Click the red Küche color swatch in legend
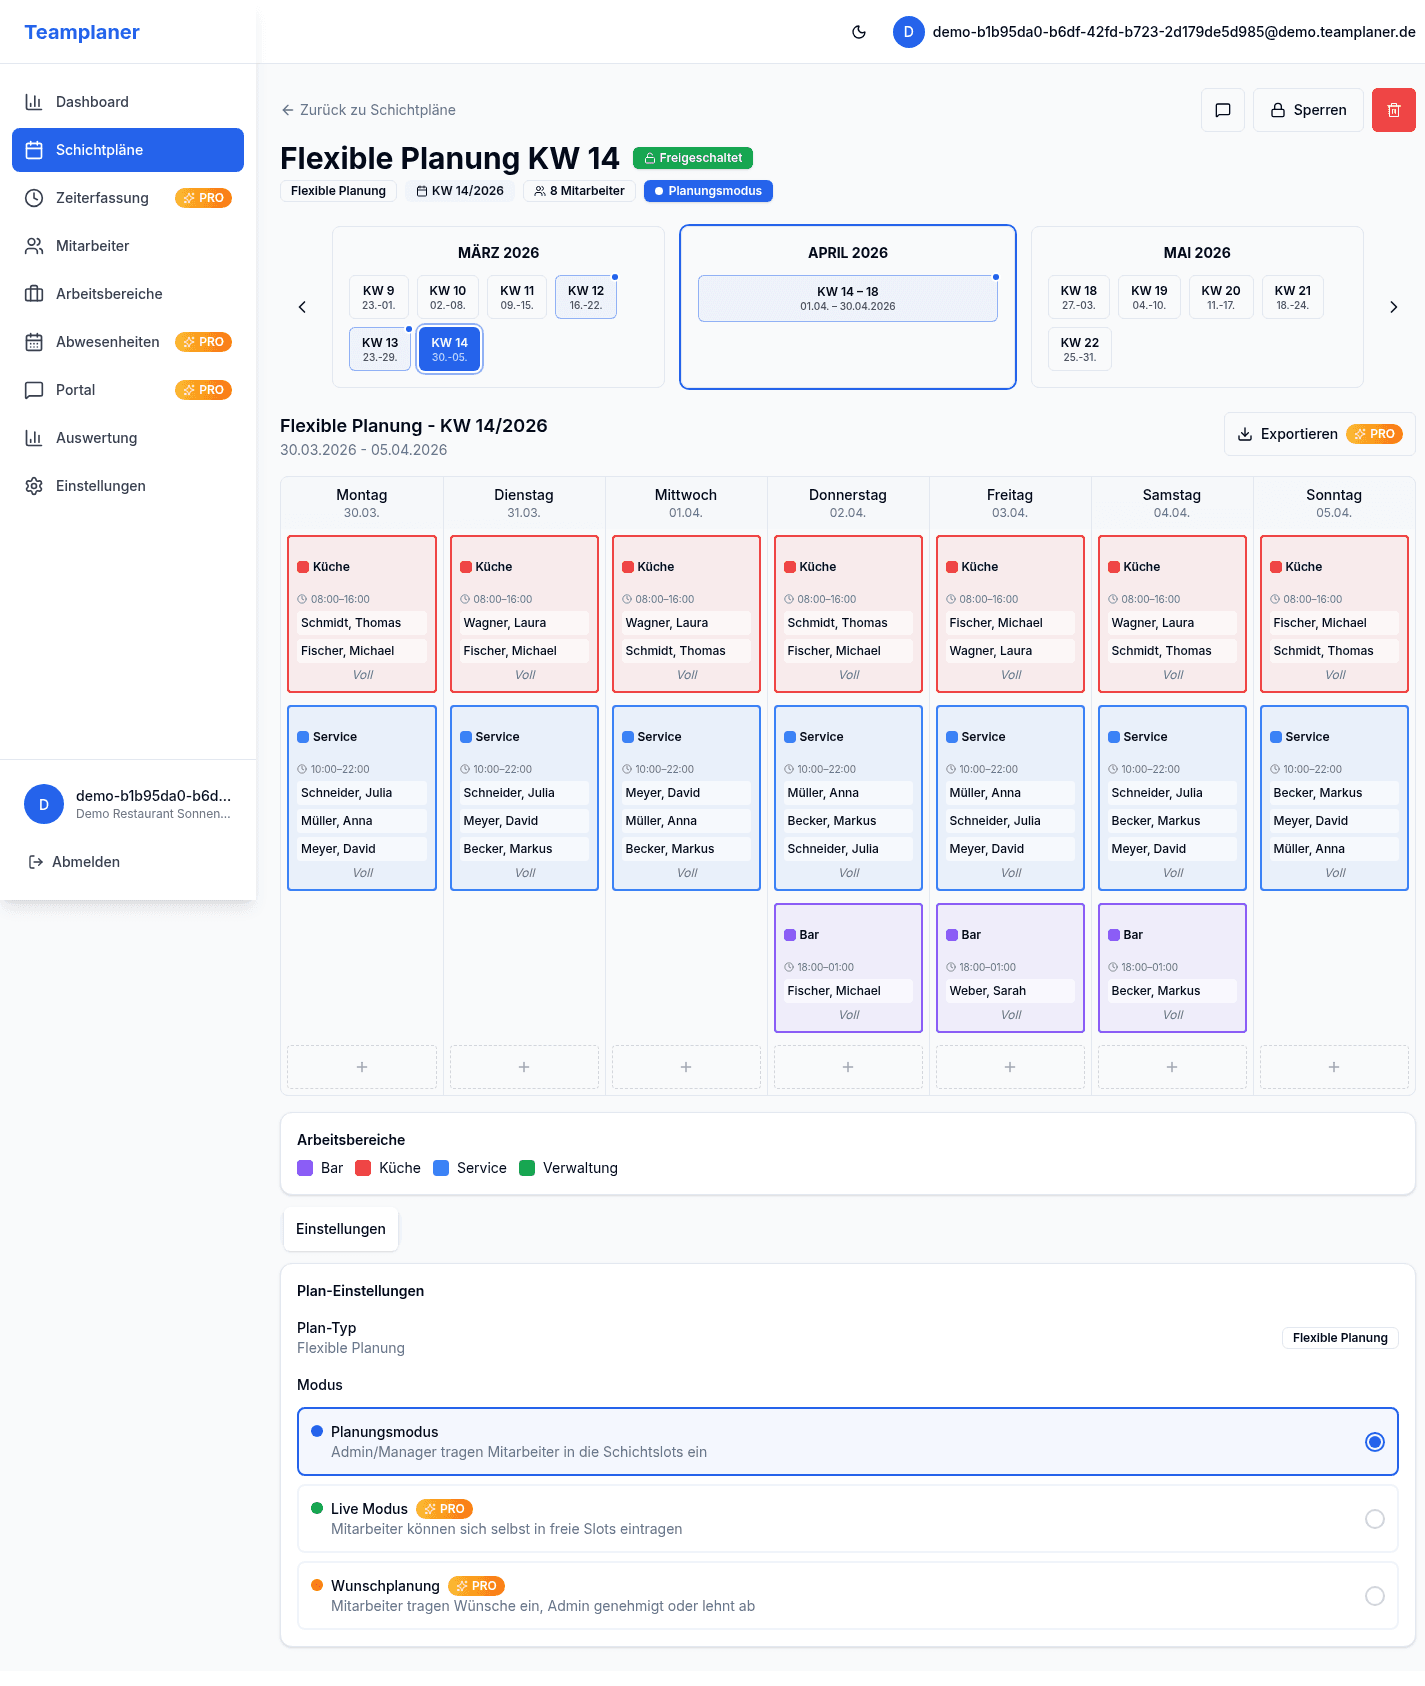The image size is (1425, 1686). click(x=363, y=1168)
